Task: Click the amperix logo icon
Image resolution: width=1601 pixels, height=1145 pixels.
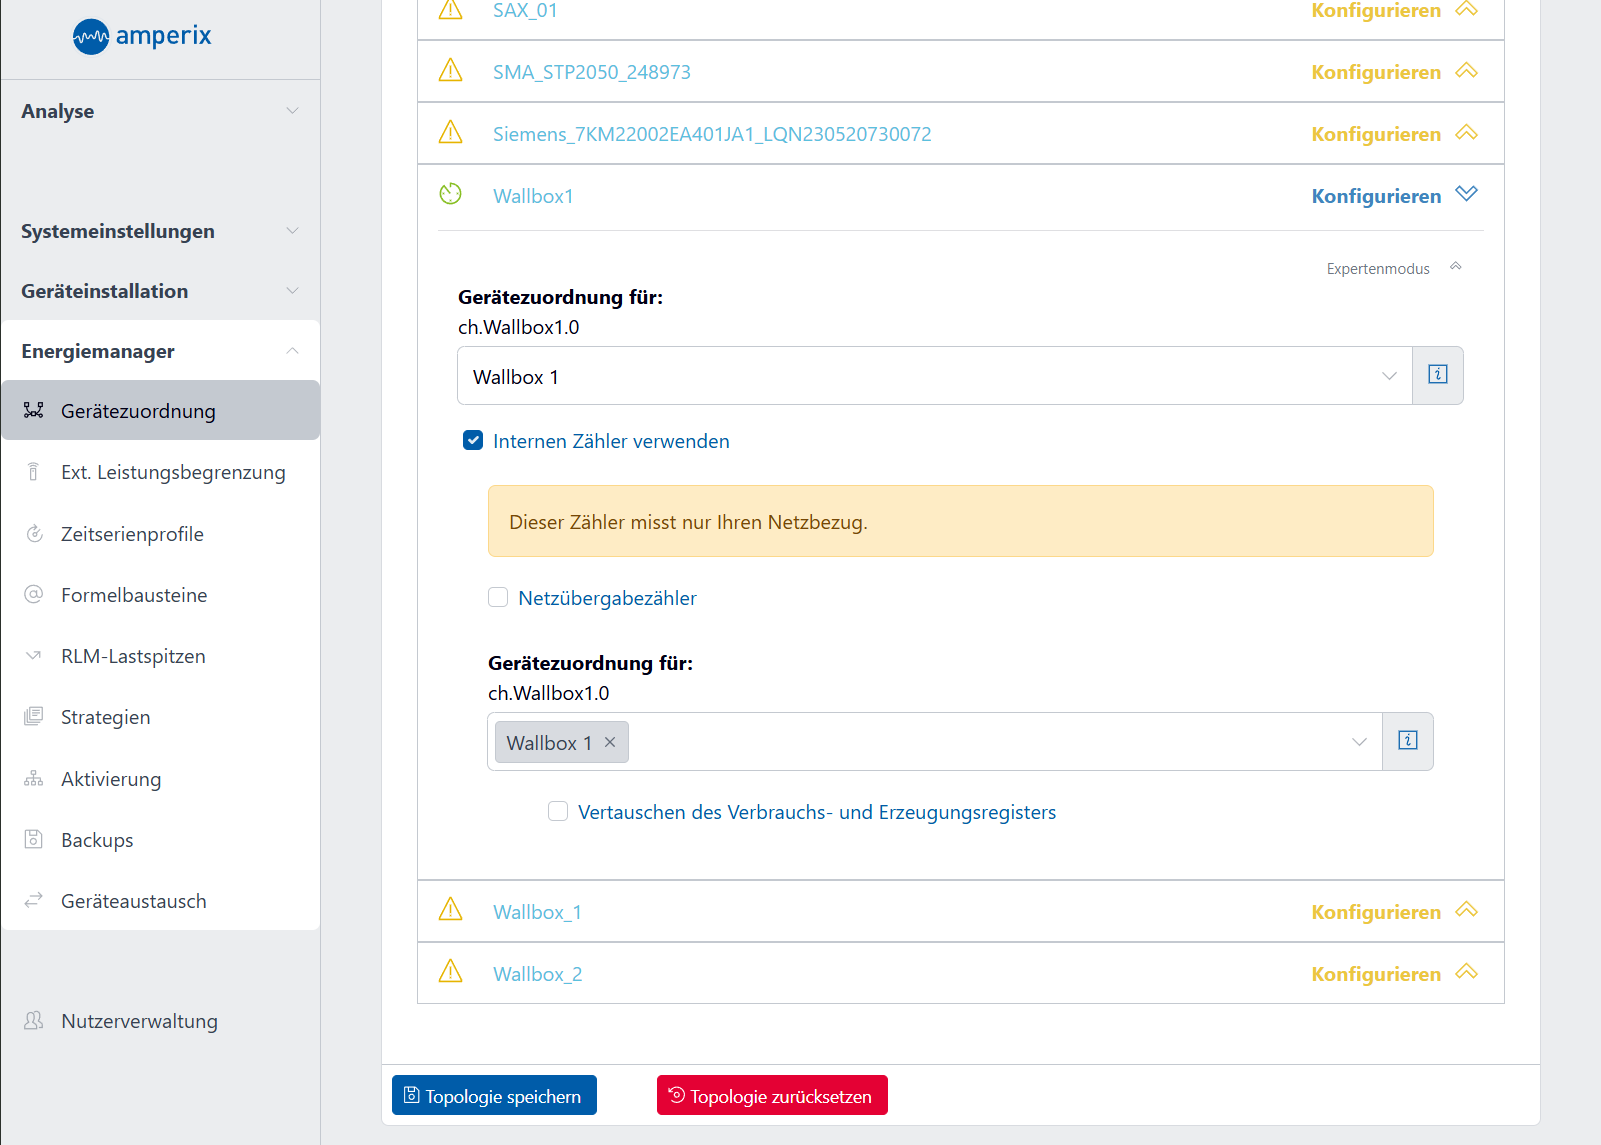Action: point(91,37)
